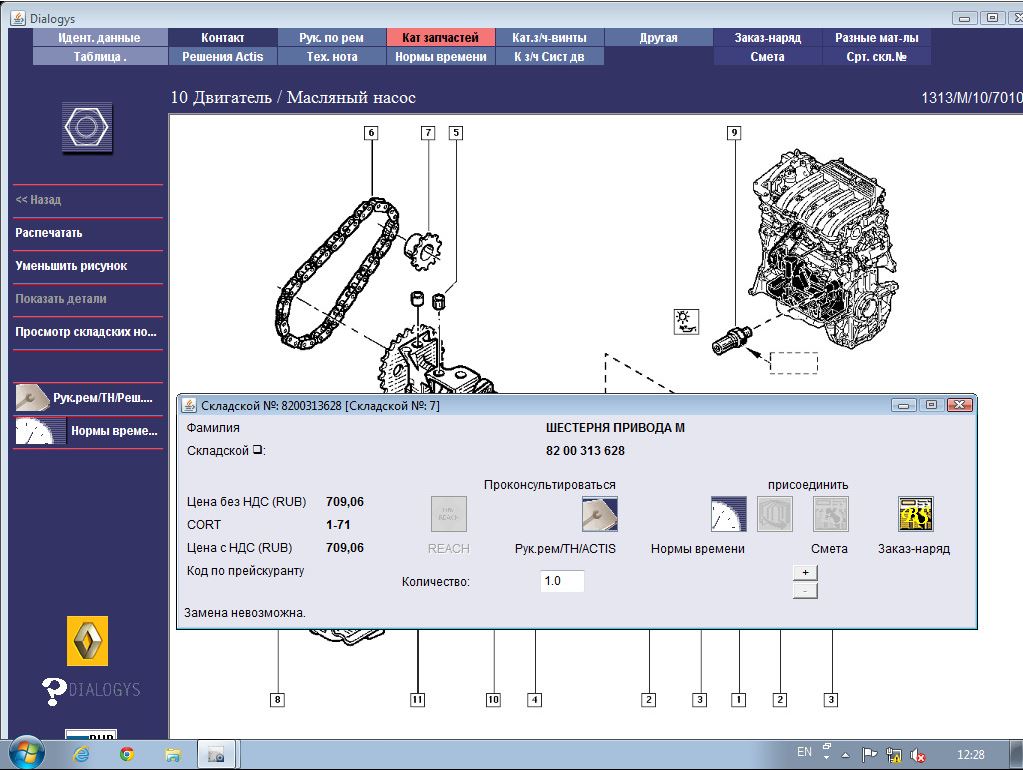This screenshot has width=1023, height=770.
Task: Click the Показать детали sidebar item
Action: [87, 299]
